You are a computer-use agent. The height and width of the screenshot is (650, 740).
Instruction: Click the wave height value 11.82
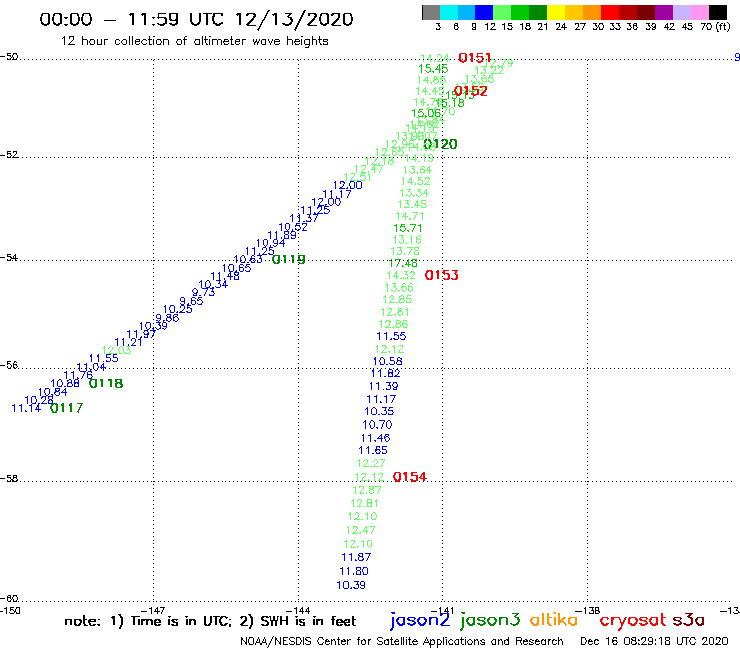(386, 373)
